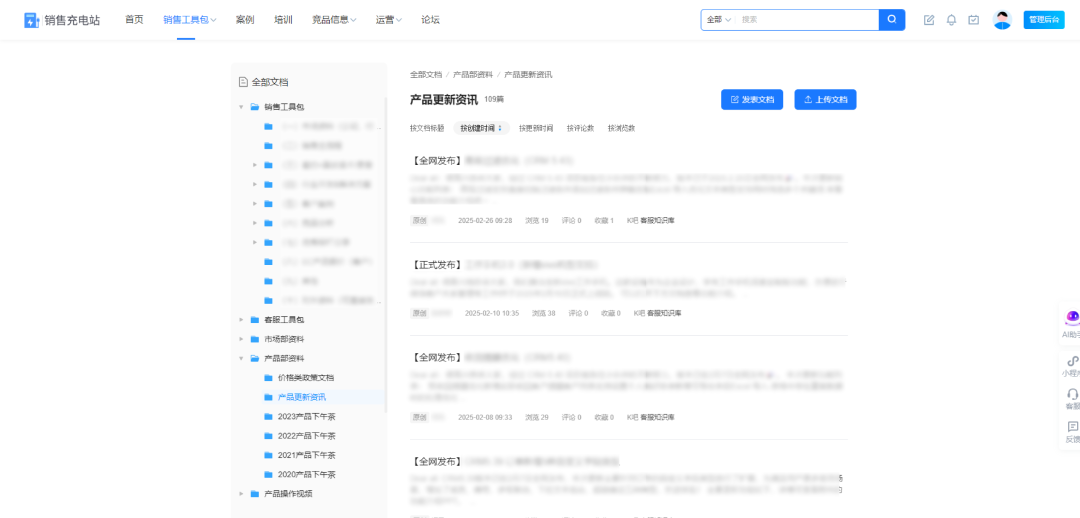Image resolution: width=1080 pixels, height=518 pixels.
Task: Click the 发表文档 button
Action: pyautogui.click(x=752, y=99)
